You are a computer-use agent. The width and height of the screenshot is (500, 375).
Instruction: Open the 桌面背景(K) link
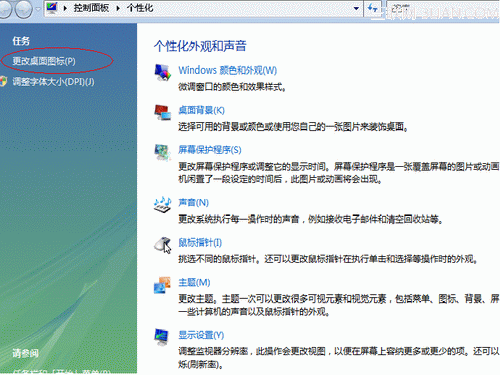coord(201,110)
